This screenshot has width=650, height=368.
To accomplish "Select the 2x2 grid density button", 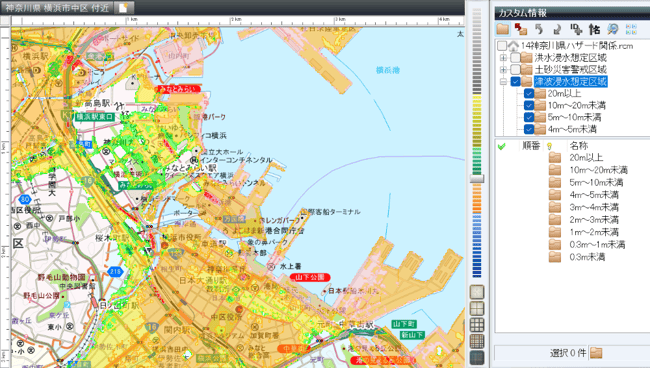I will point(477,309).
